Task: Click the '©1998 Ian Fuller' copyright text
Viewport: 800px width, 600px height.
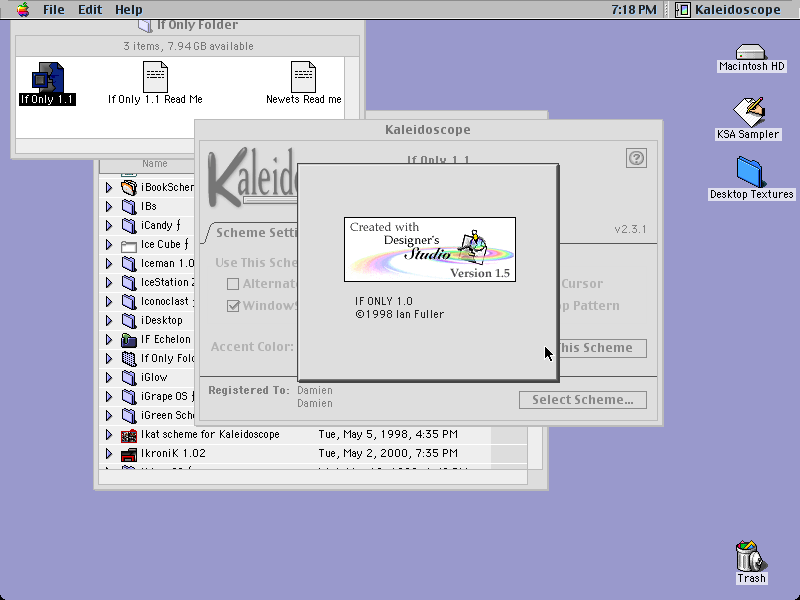Action: [399, 314]
